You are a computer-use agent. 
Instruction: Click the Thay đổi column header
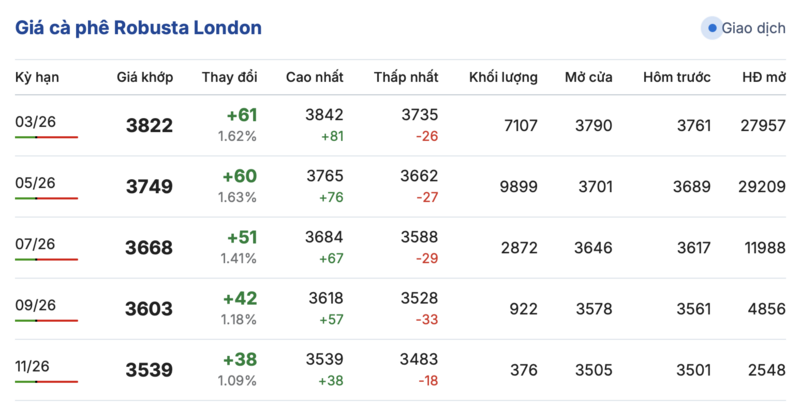230,77
